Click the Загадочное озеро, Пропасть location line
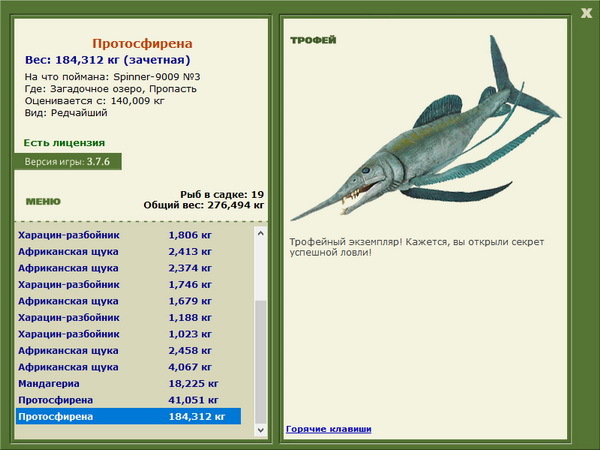Screen dimensions: 600x450 [111, 89]
